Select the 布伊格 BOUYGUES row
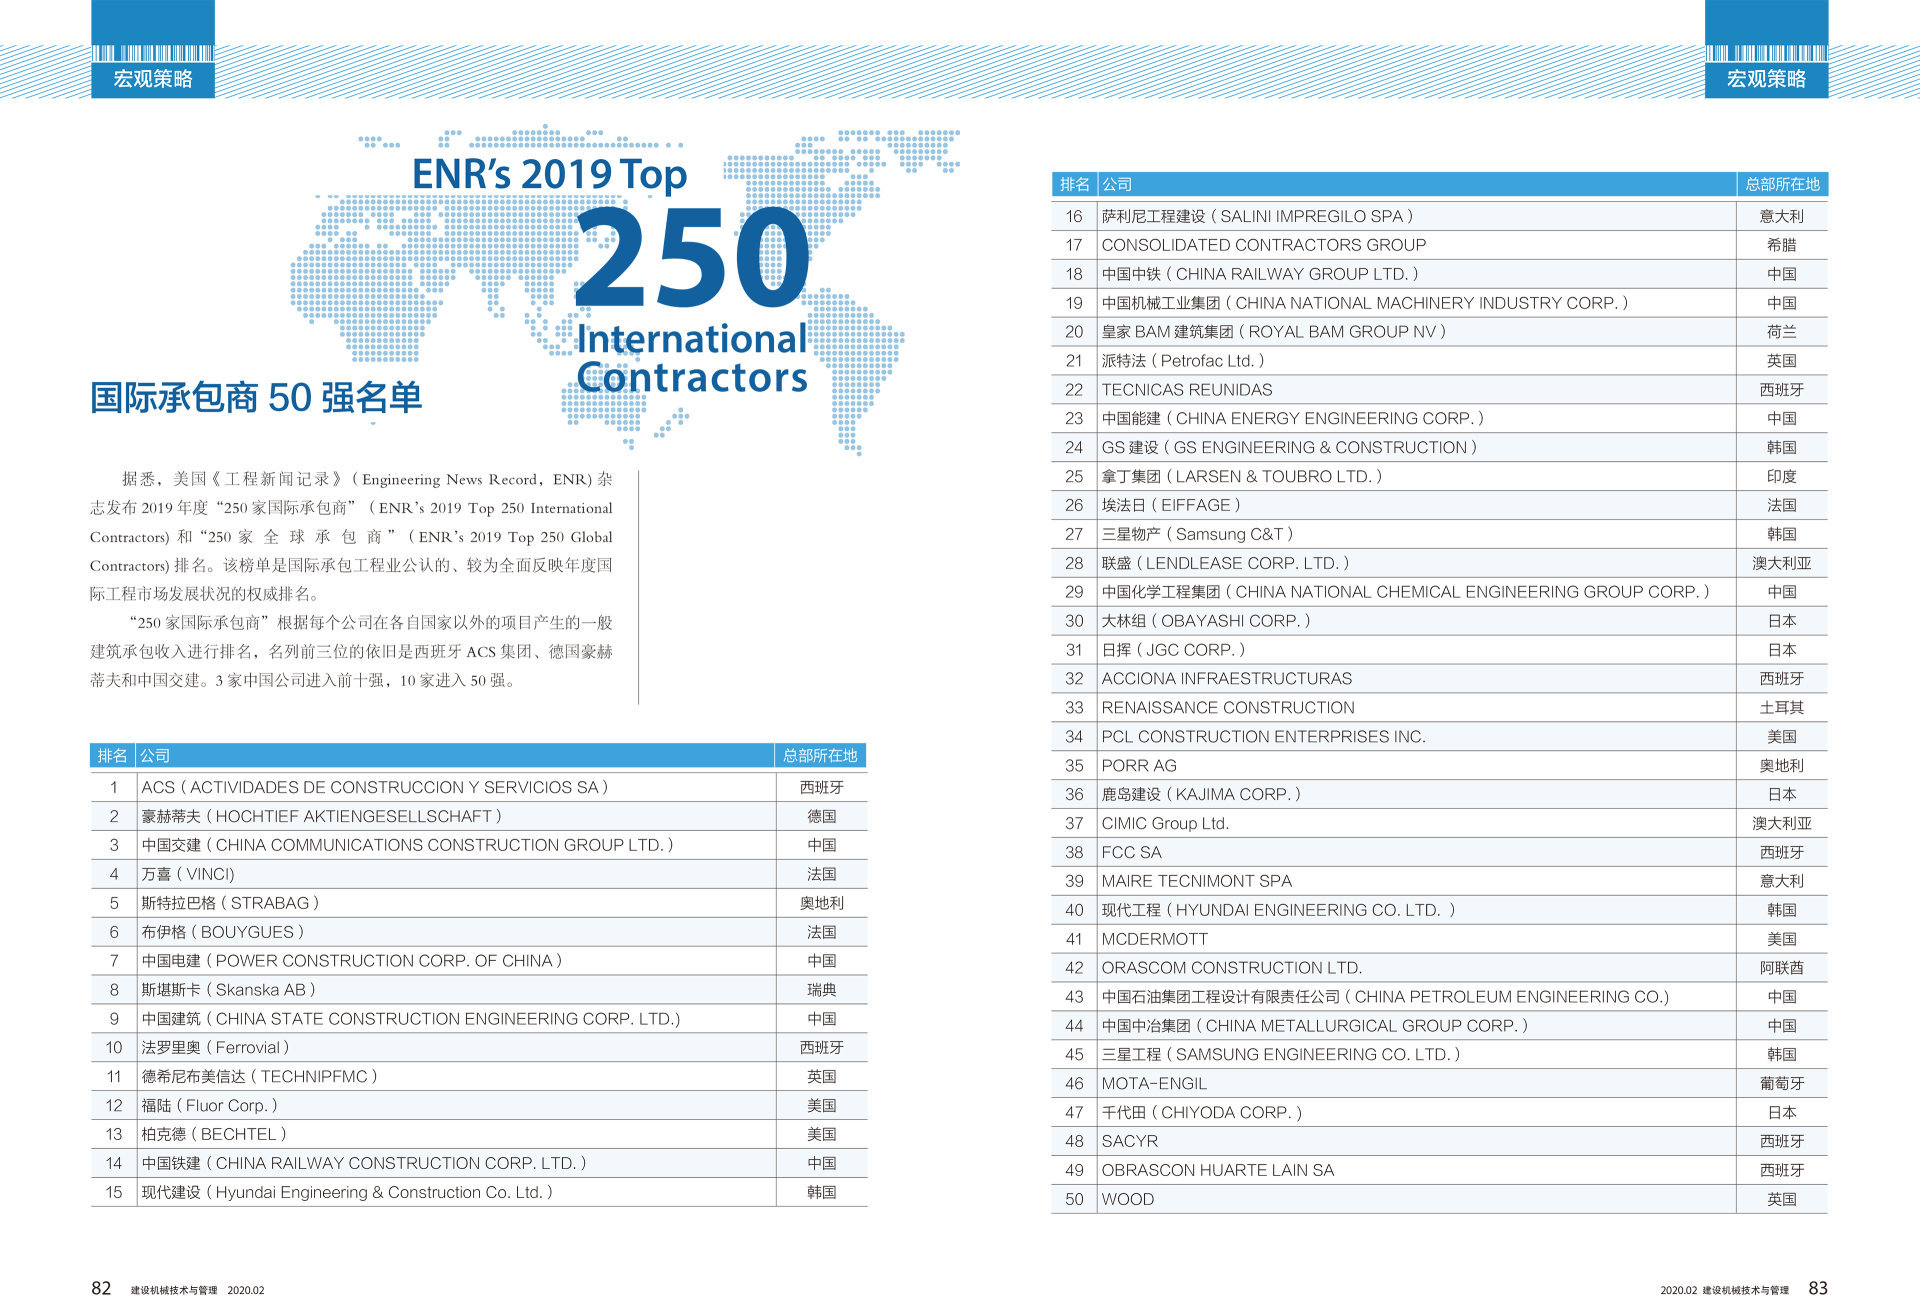The width and height of the screenshot is (1920, 1303). (x=478, y=932)
